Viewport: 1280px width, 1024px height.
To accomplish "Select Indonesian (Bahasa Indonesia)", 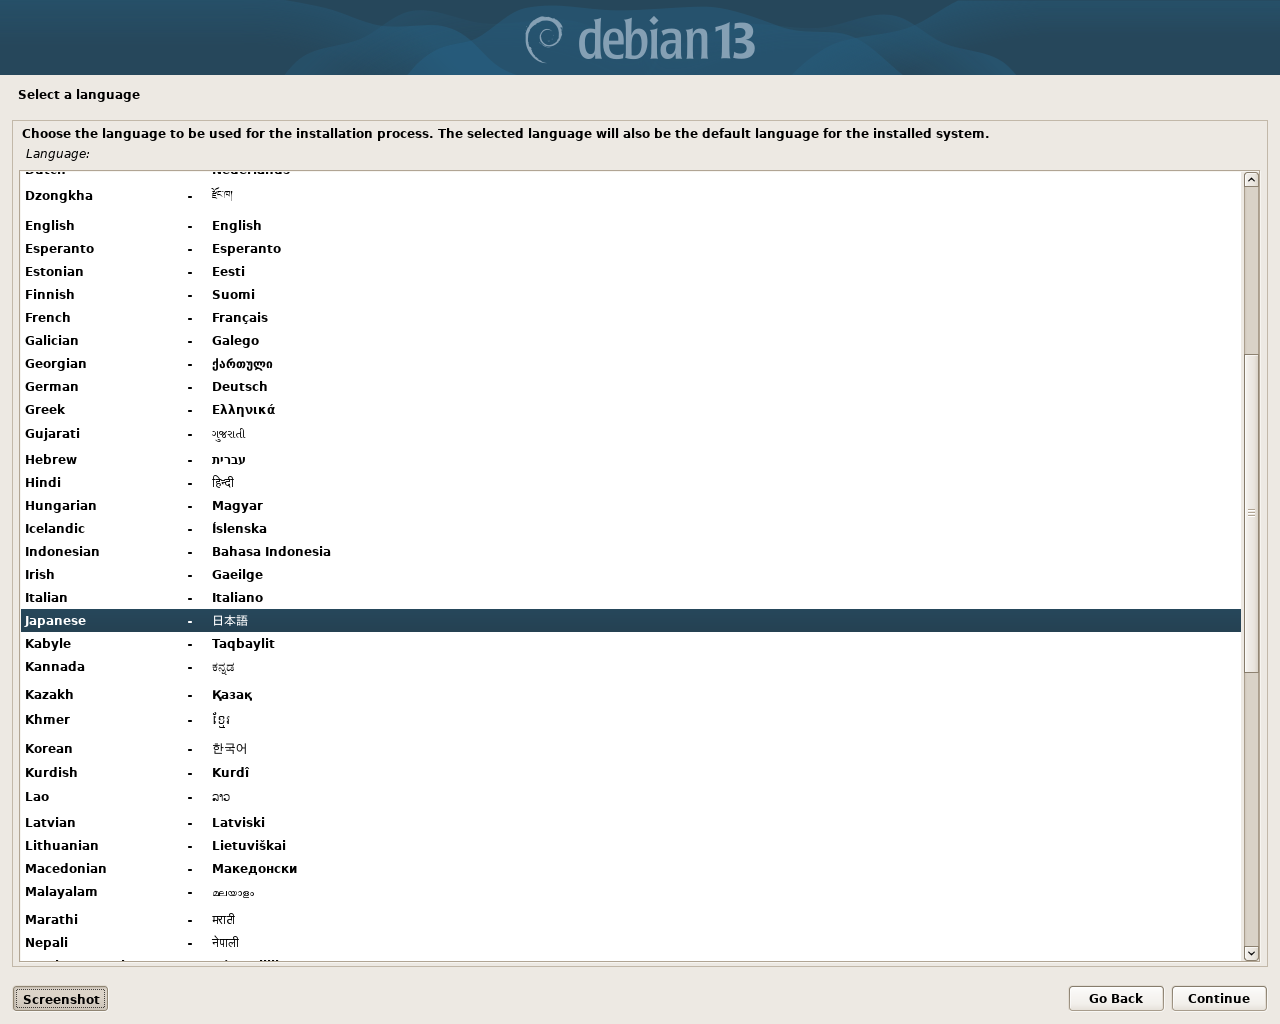I will click(x=631, y=552).
